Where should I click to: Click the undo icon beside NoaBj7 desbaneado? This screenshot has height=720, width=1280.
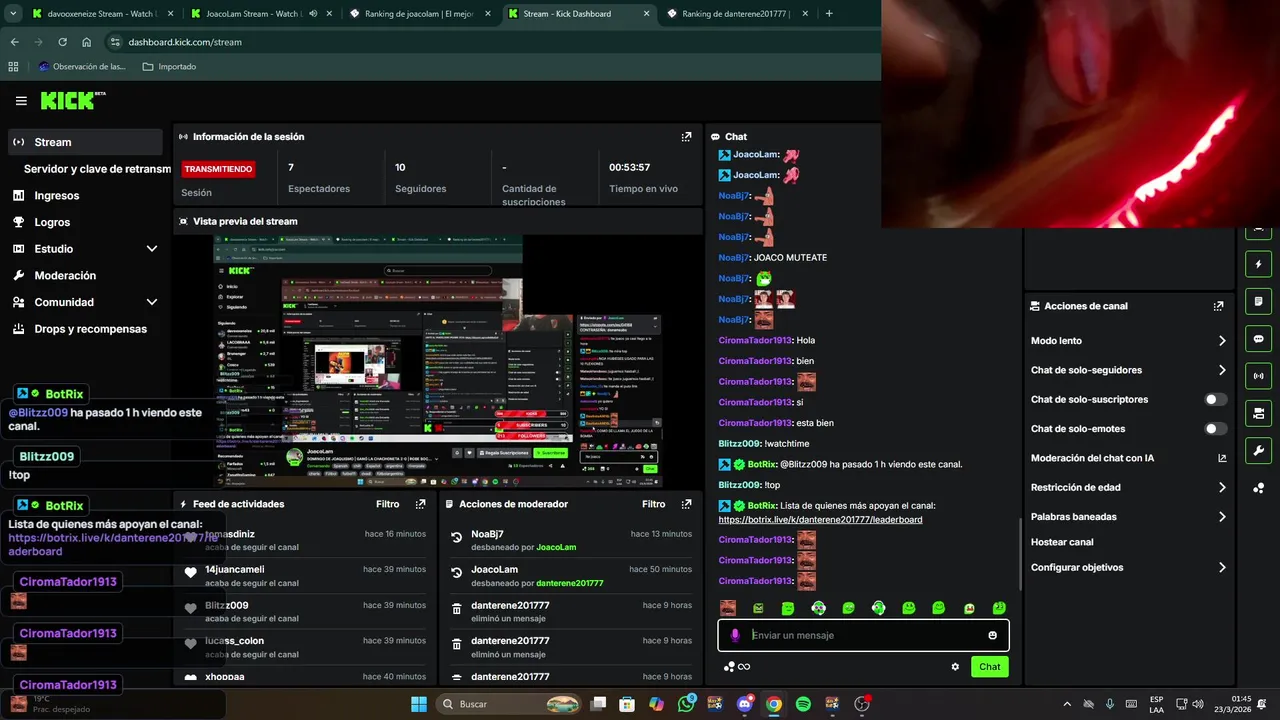coord(456,538)
